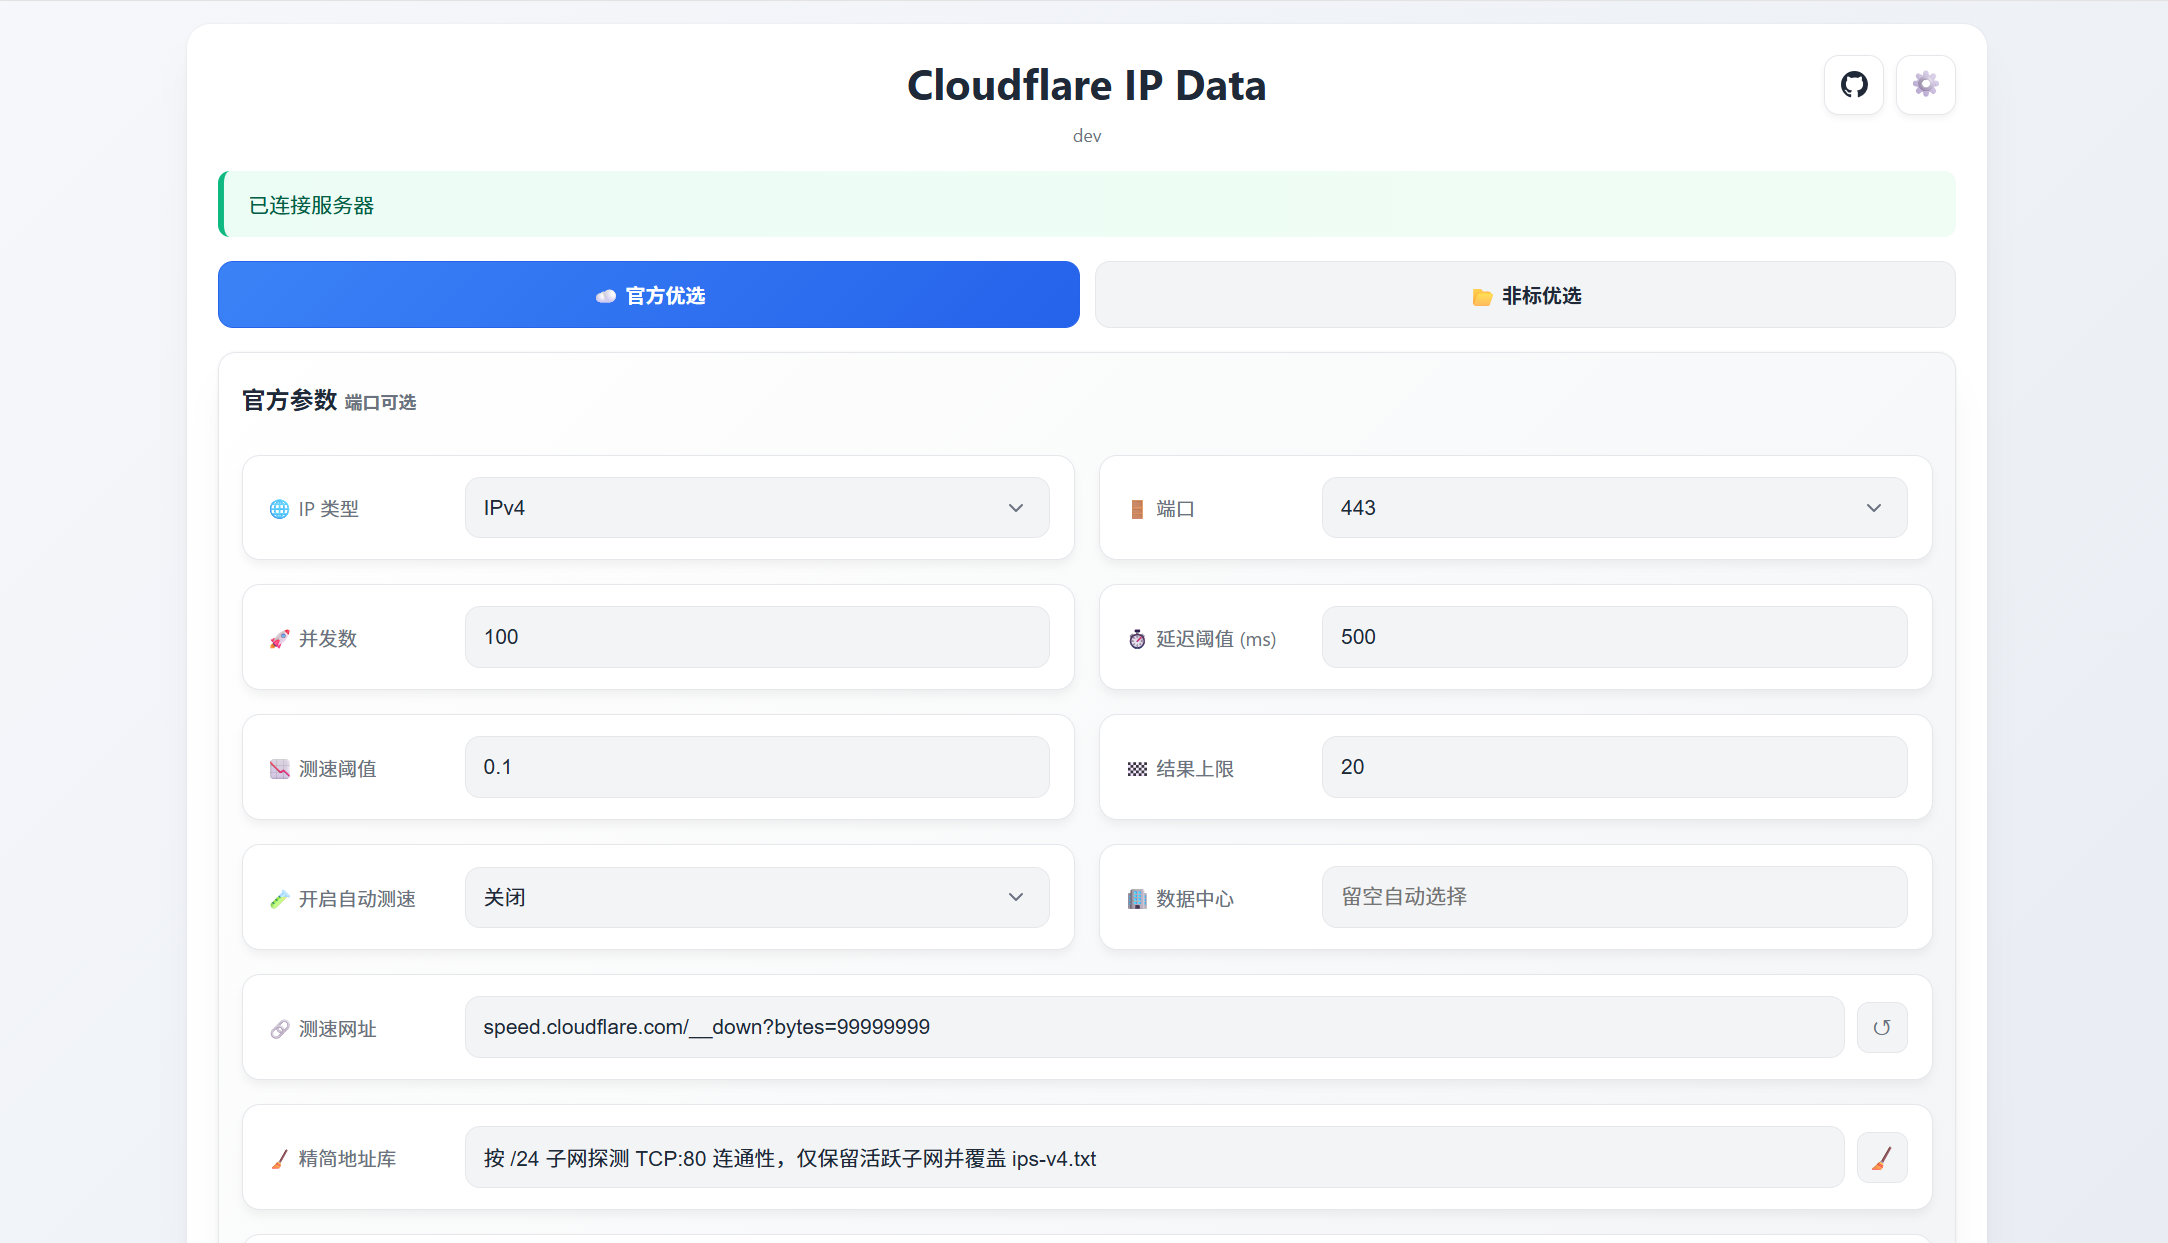Click the broom icon beside 精简地址库 label
The image size is (2168, 1243).
pos(279,1159)
